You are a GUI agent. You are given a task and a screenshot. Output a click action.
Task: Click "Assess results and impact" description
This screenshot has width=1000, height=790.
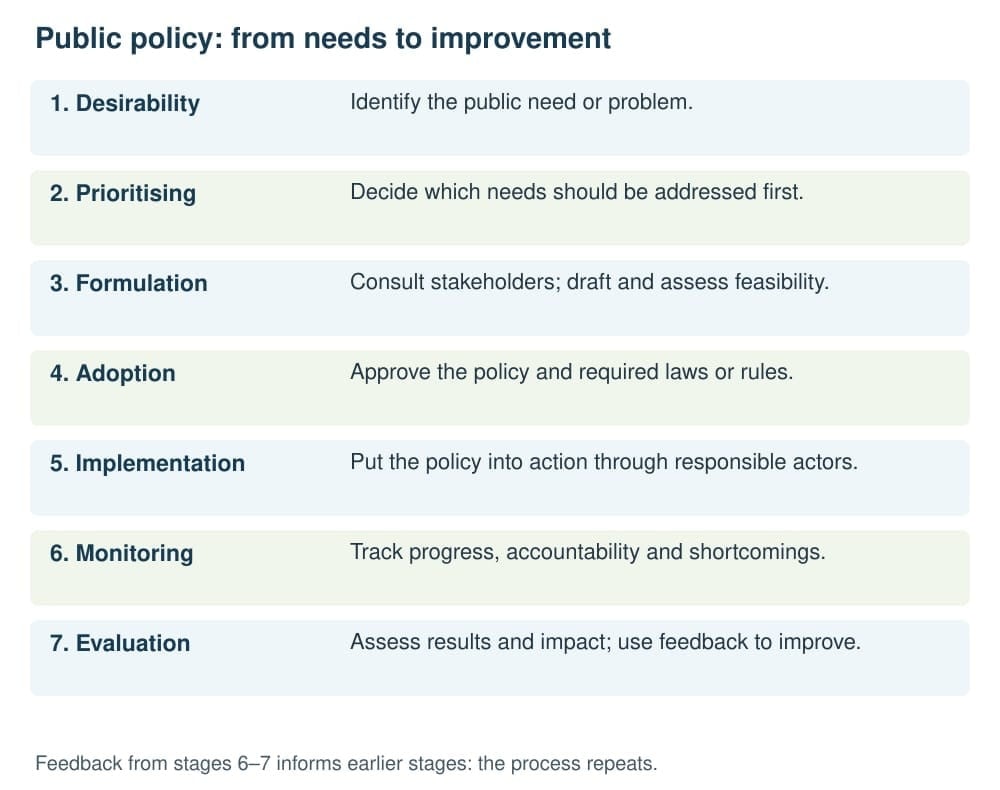pos(605,641)
